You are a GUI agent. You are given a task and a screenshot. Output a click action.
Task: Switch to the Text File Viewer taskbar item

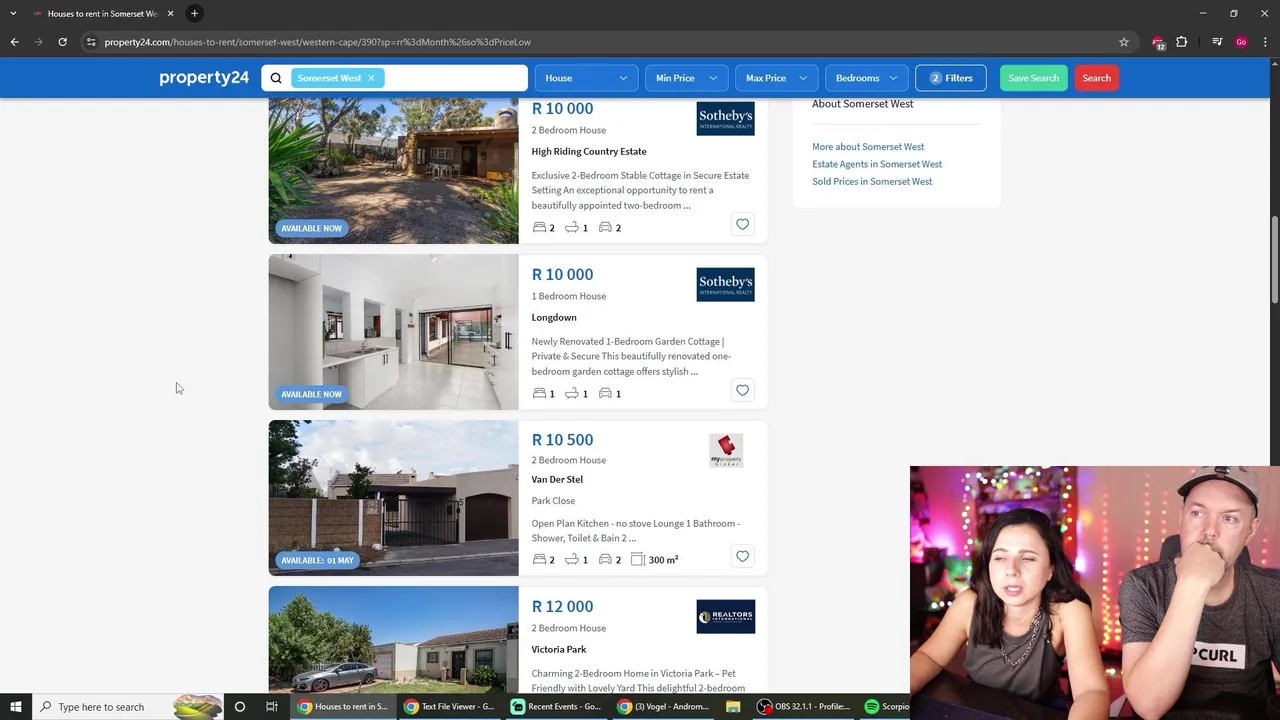pos(449,707)
